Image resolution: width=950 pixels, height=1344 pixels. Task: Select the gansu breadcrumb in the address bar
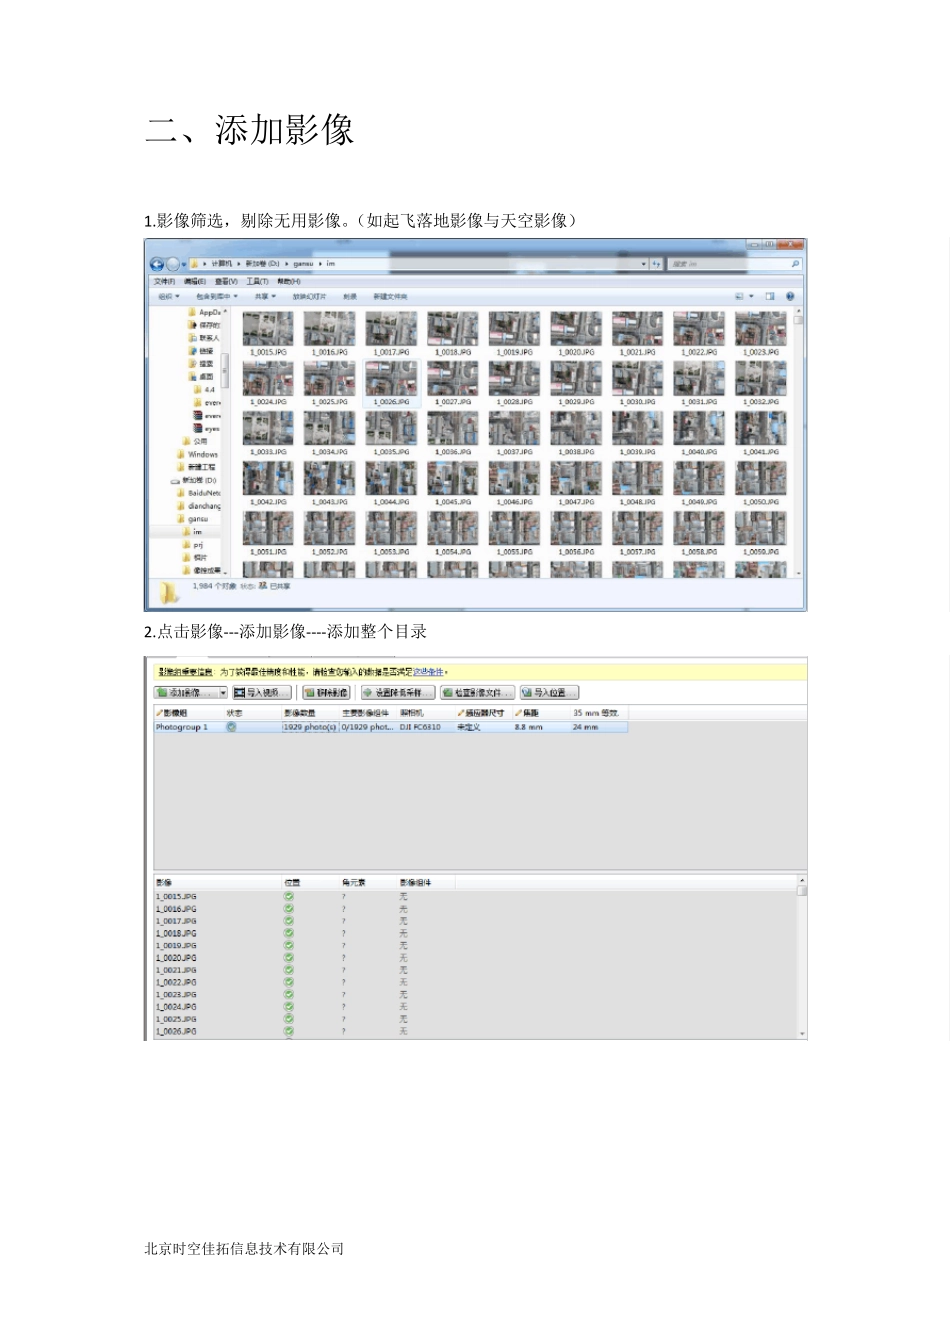pos(303,264)
